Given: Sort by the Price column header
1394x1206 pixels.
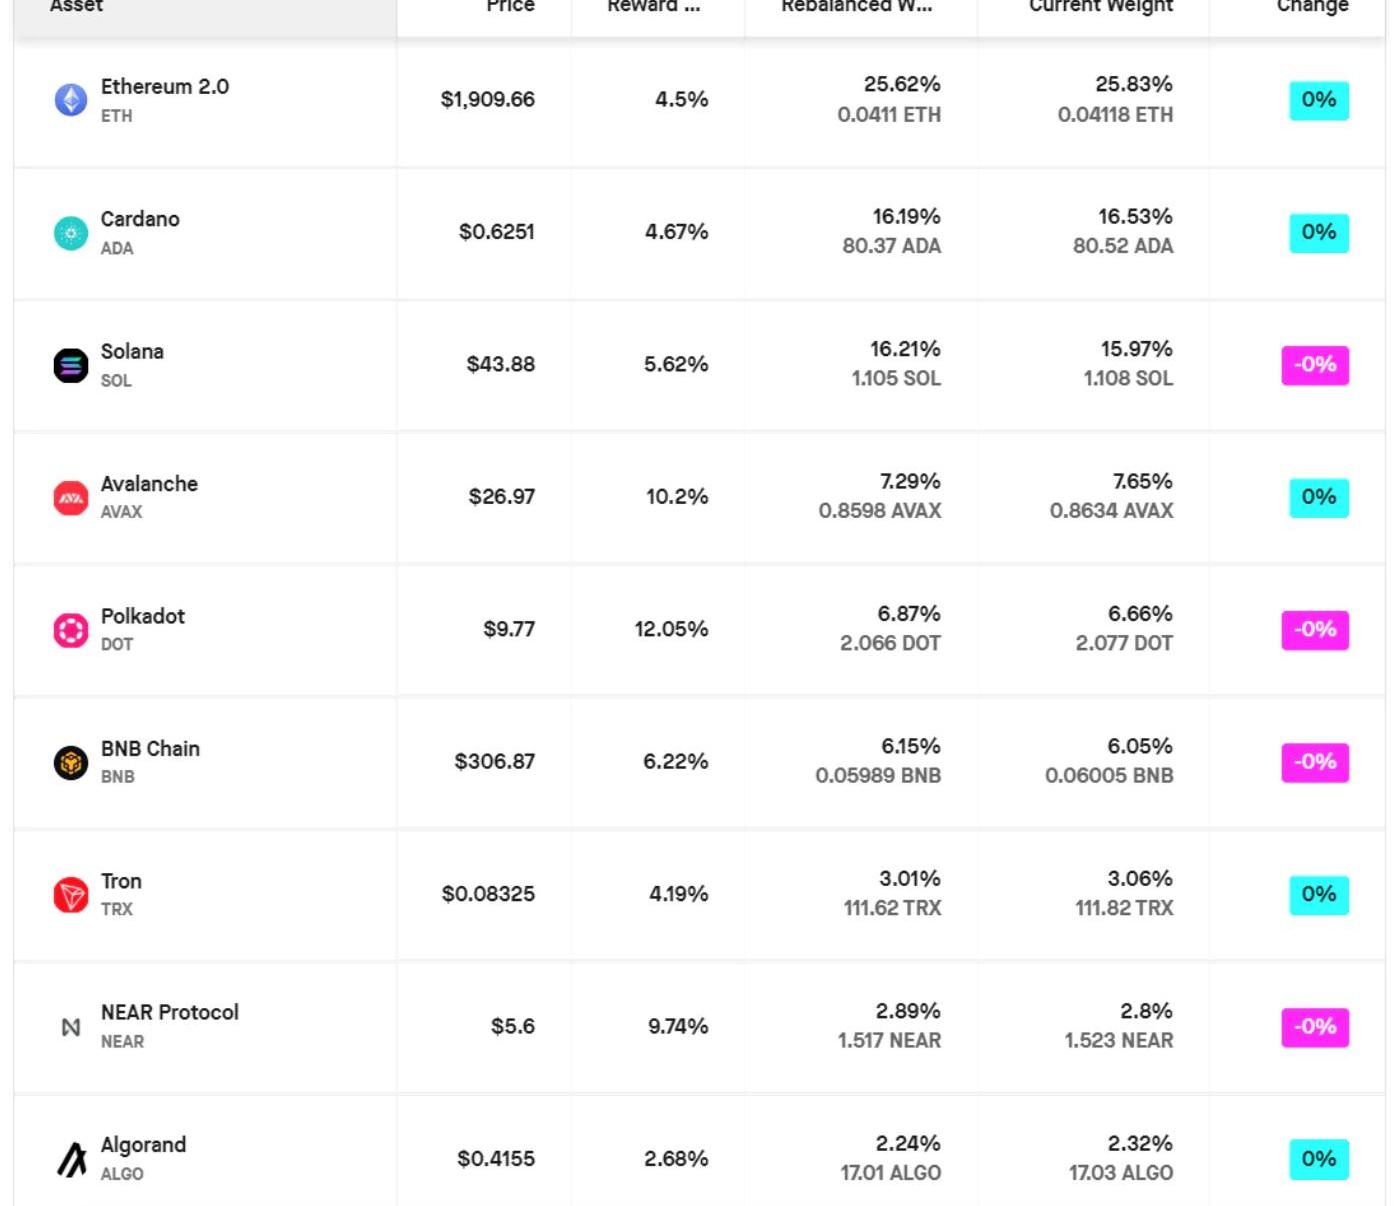Looking at the screenshot, I should (x=510, y=6).
